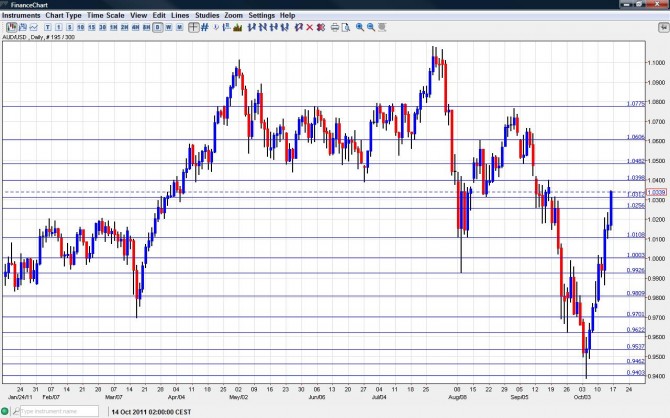Click the instrument search magnifier icon
This screenshot has width=670, height=418.
point(16,411)
